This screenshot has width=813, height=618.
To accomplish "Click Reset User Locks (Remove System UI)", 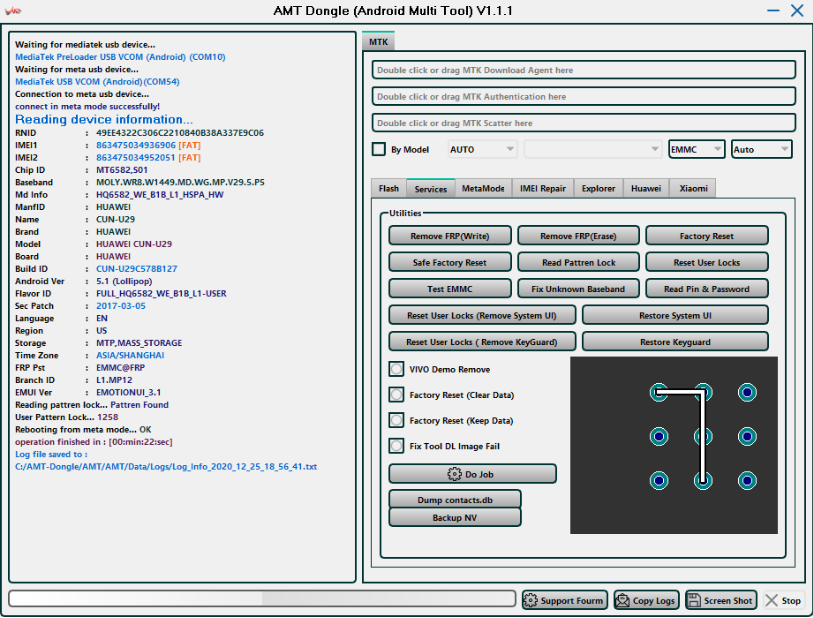I will tap(482, 315).
